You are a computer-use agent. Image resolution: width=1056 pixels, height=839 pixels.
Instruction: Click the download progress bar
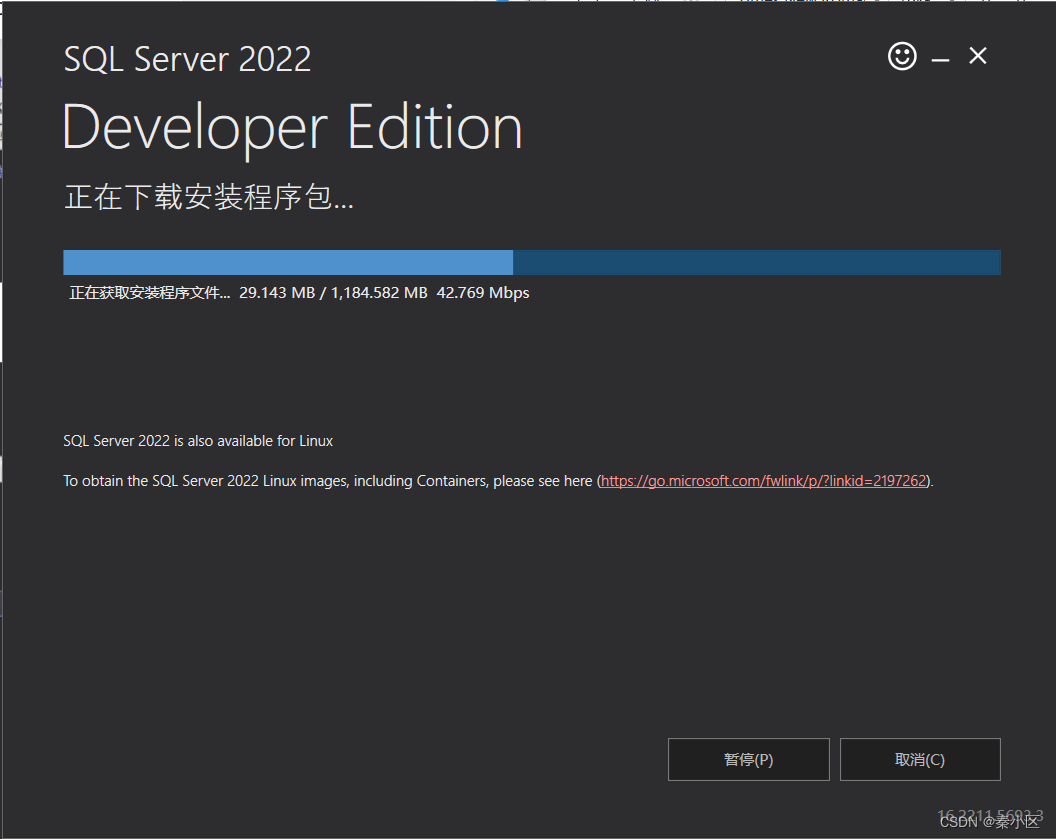click(x=531, y=263)
